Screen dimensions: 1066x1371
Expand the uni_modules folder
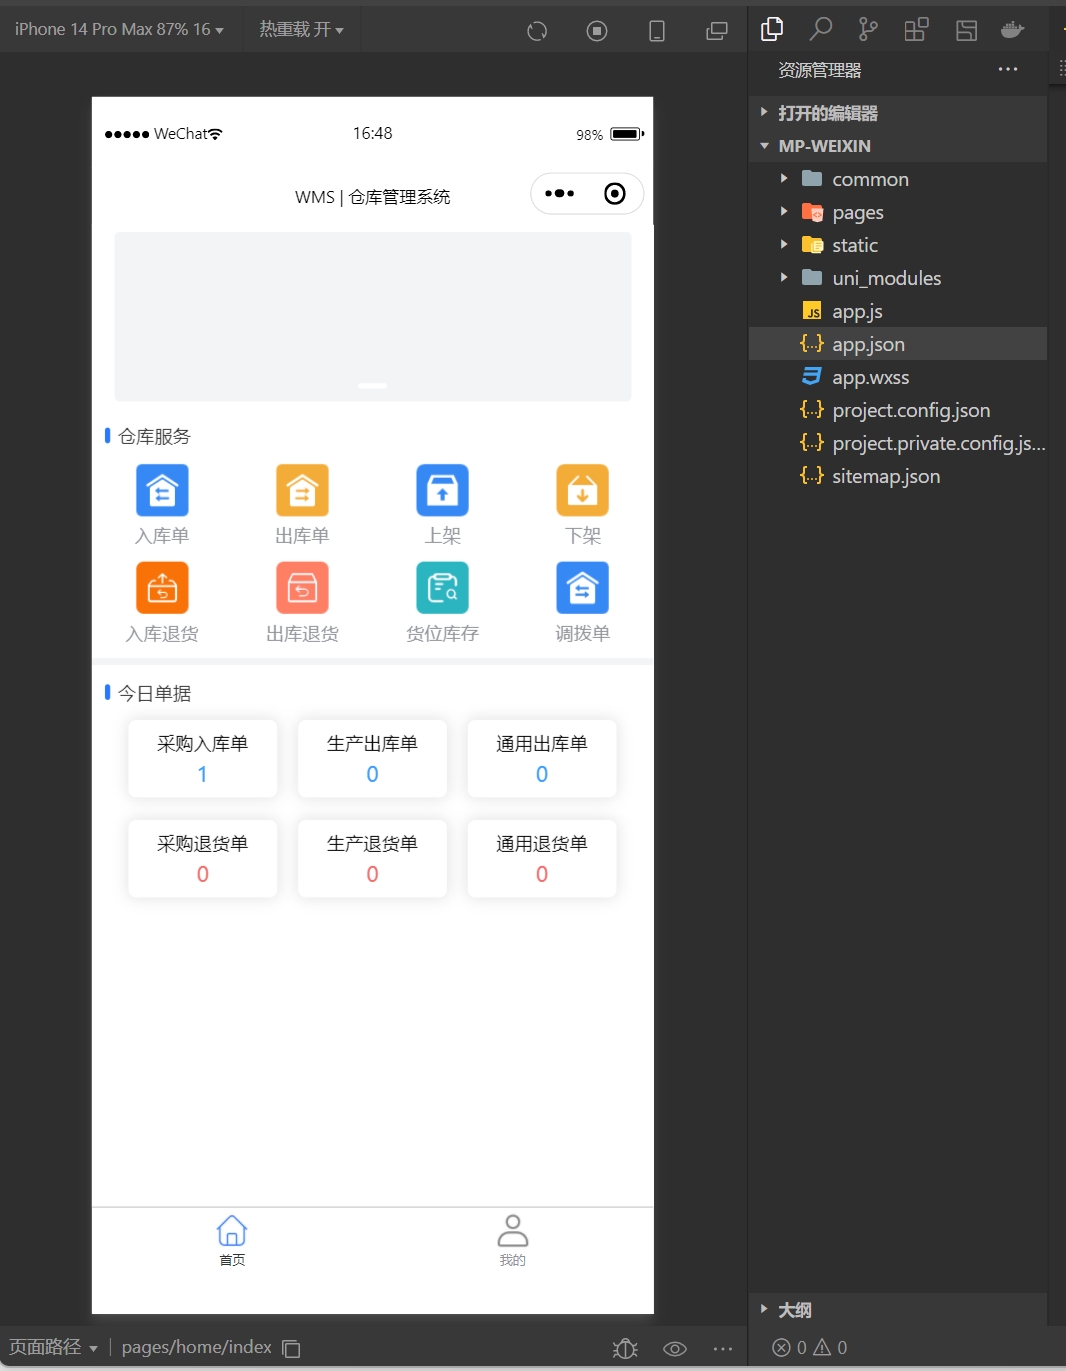click(898, 278)
